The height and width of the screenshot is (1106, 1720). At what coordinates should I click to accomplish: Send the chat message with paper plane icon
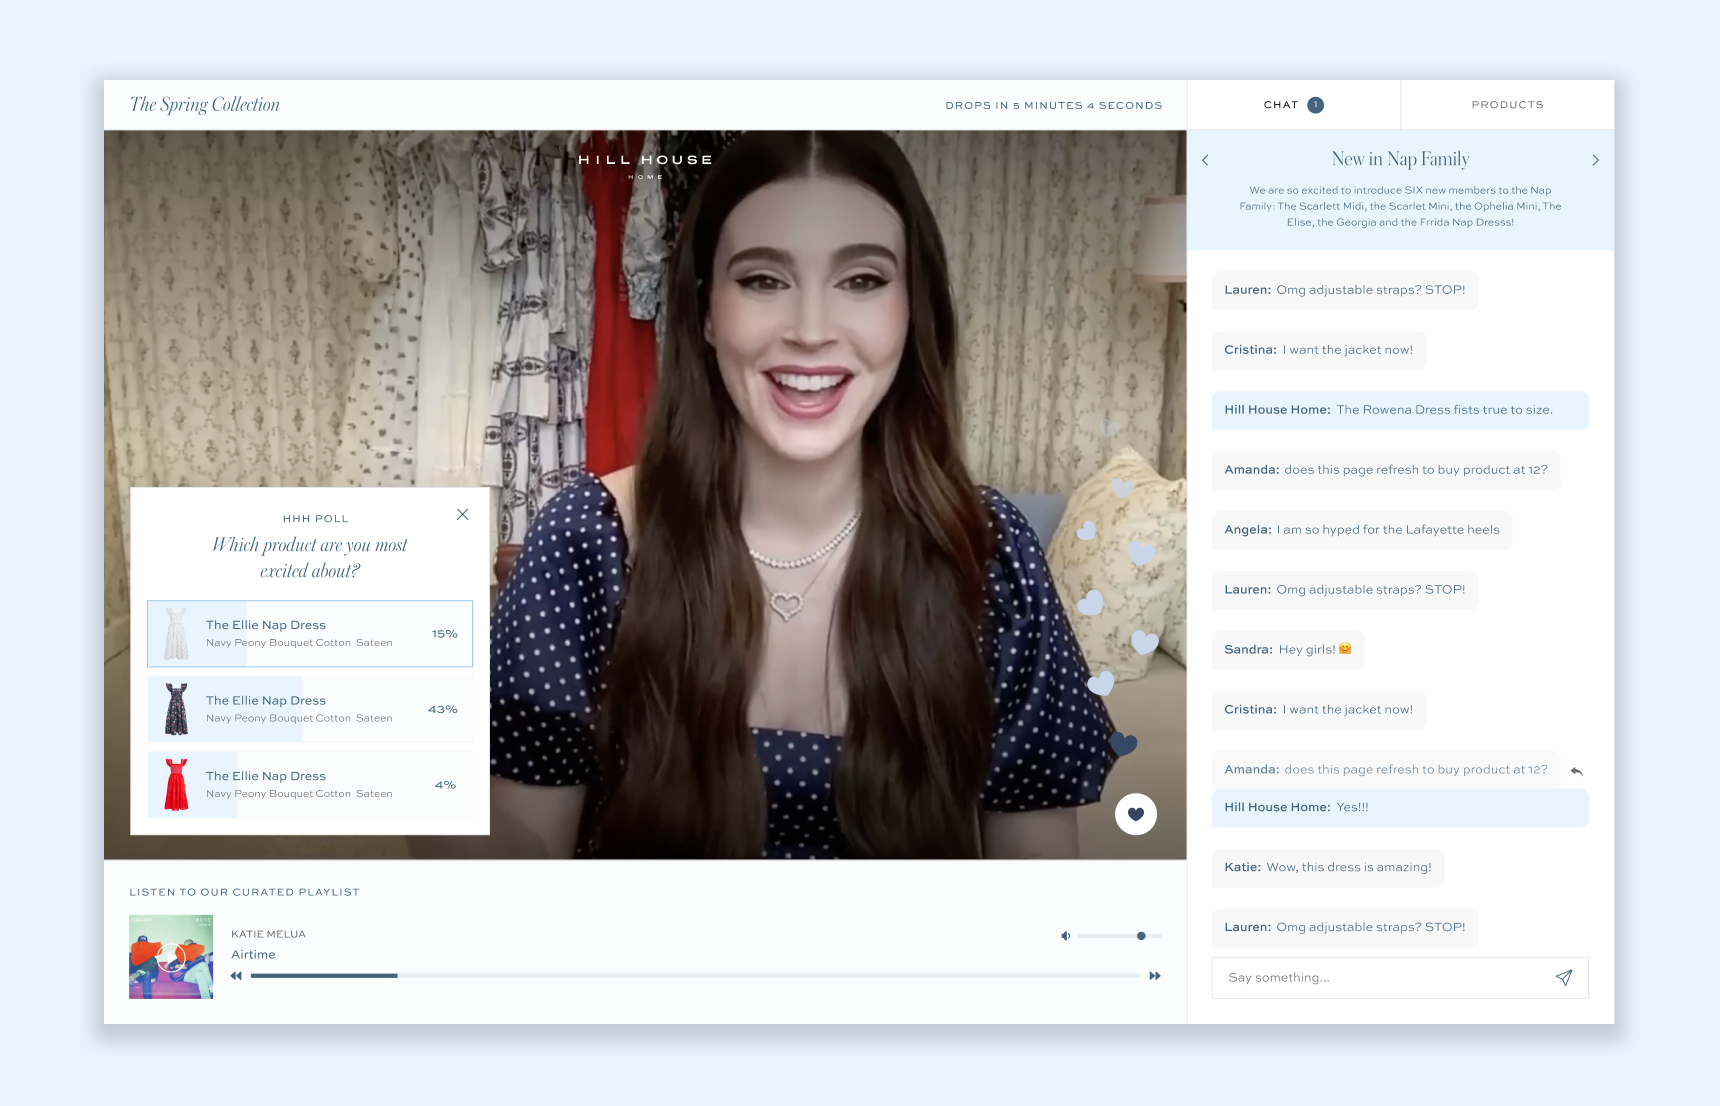(1563, 978)
